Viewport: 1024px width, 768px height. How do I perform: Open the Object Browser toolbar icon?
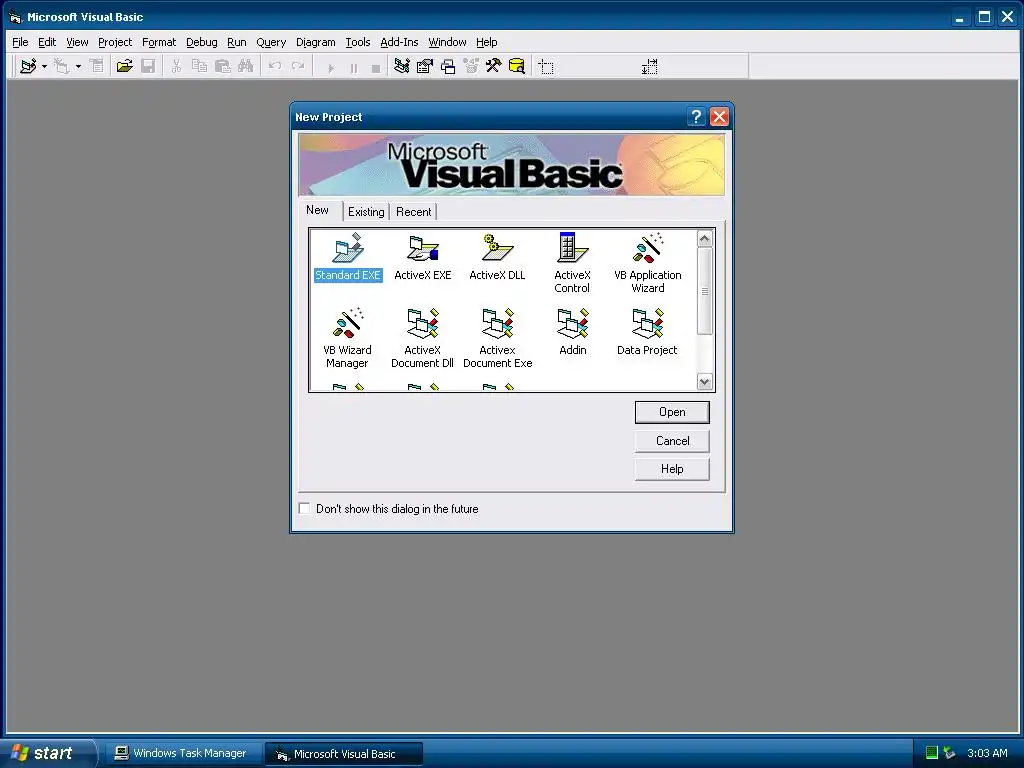(x=471, y=66)
